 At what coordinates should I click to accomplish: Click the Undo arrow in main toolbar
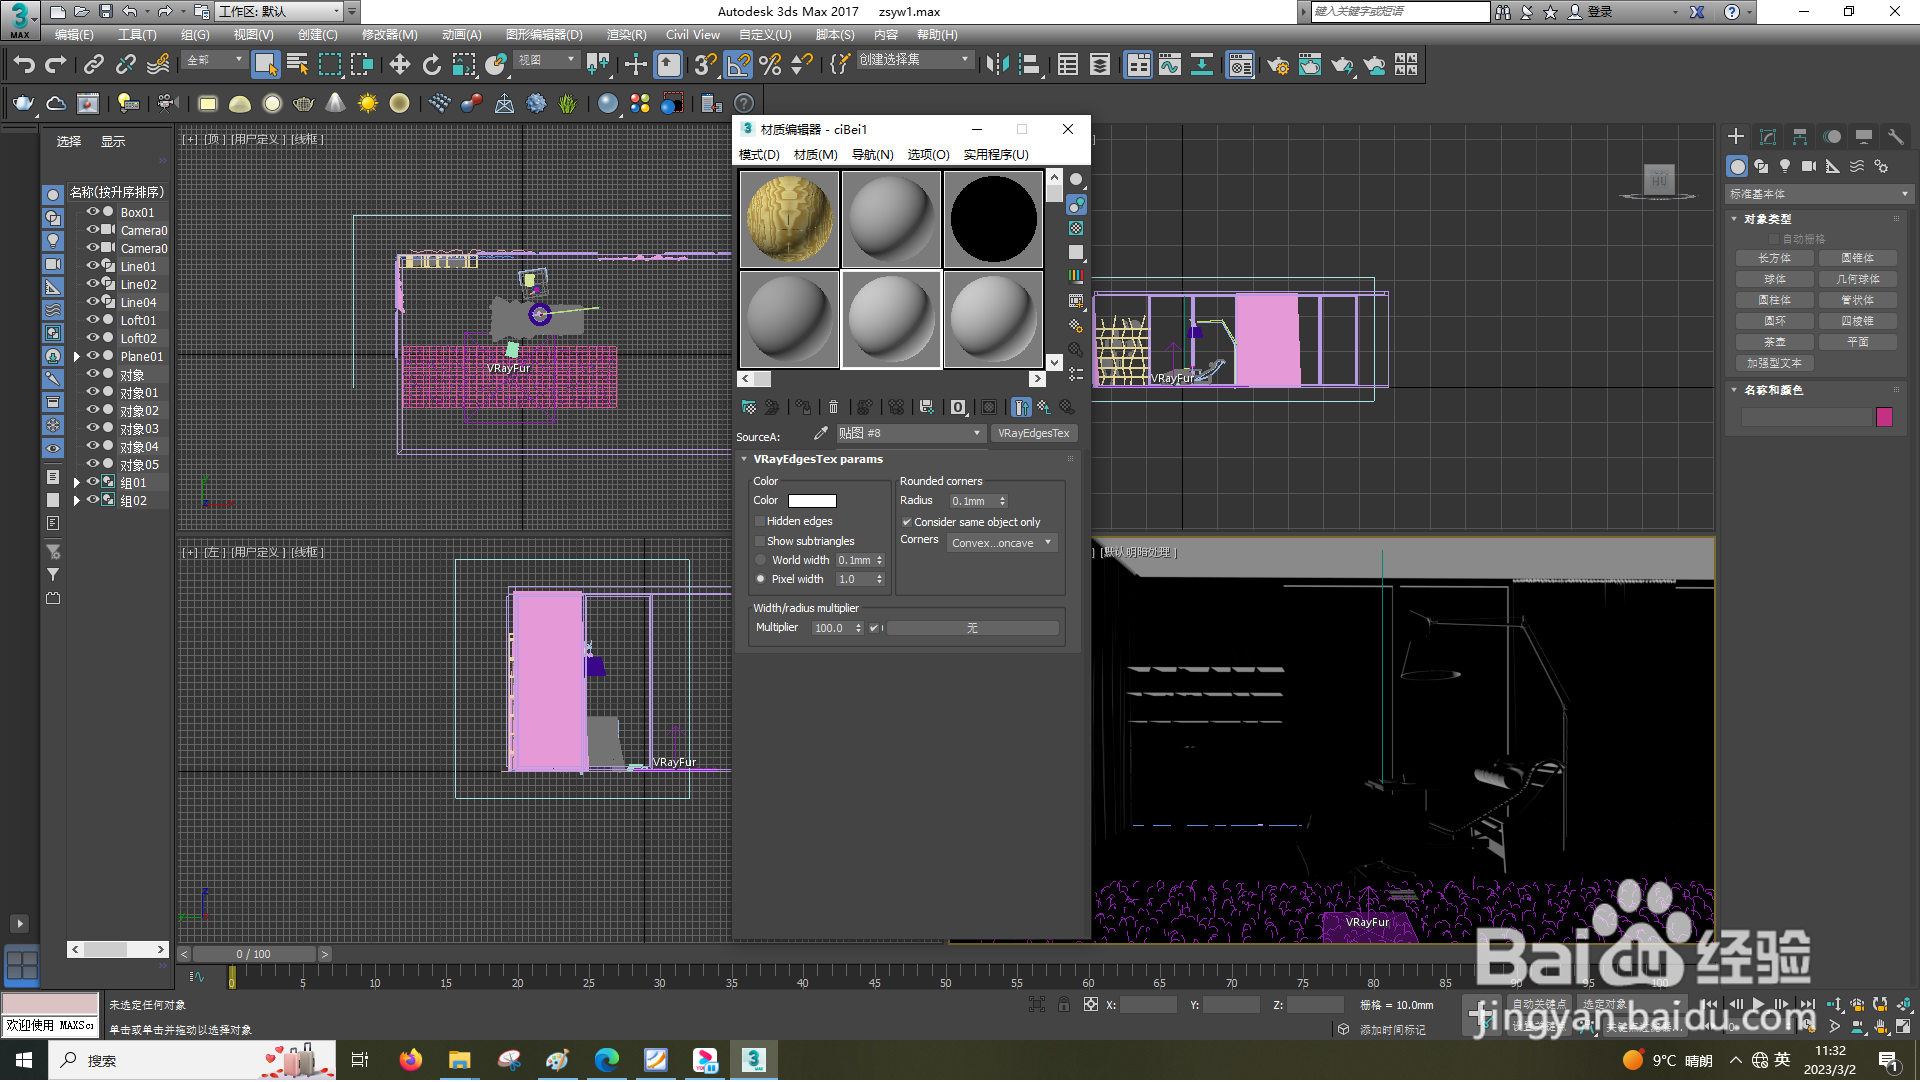24,65
